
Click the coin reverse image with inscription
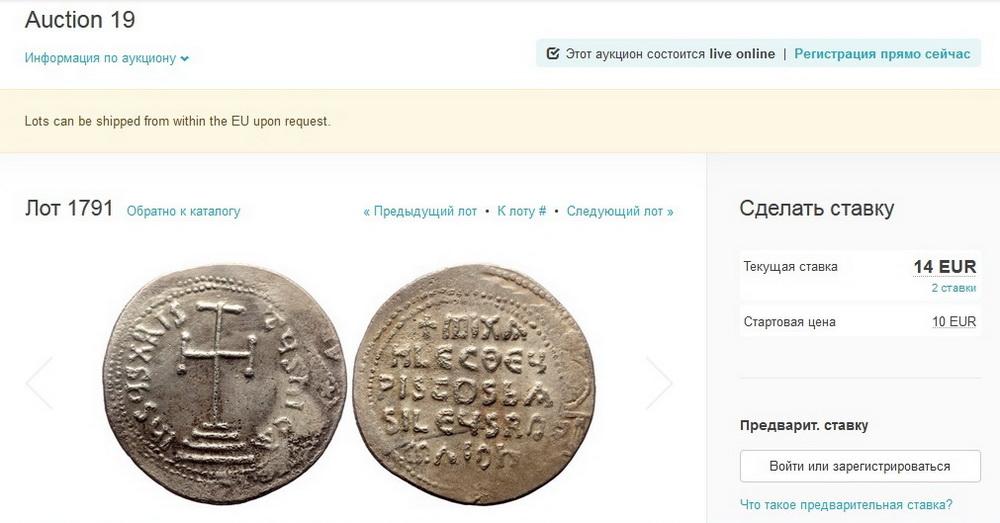click(x=474, y=384)
